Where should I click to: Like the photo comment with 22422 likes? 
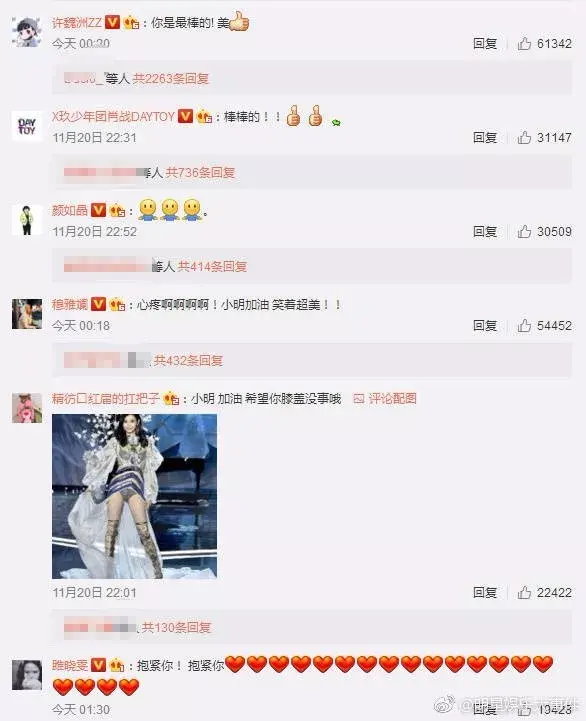tap(524, 592)
